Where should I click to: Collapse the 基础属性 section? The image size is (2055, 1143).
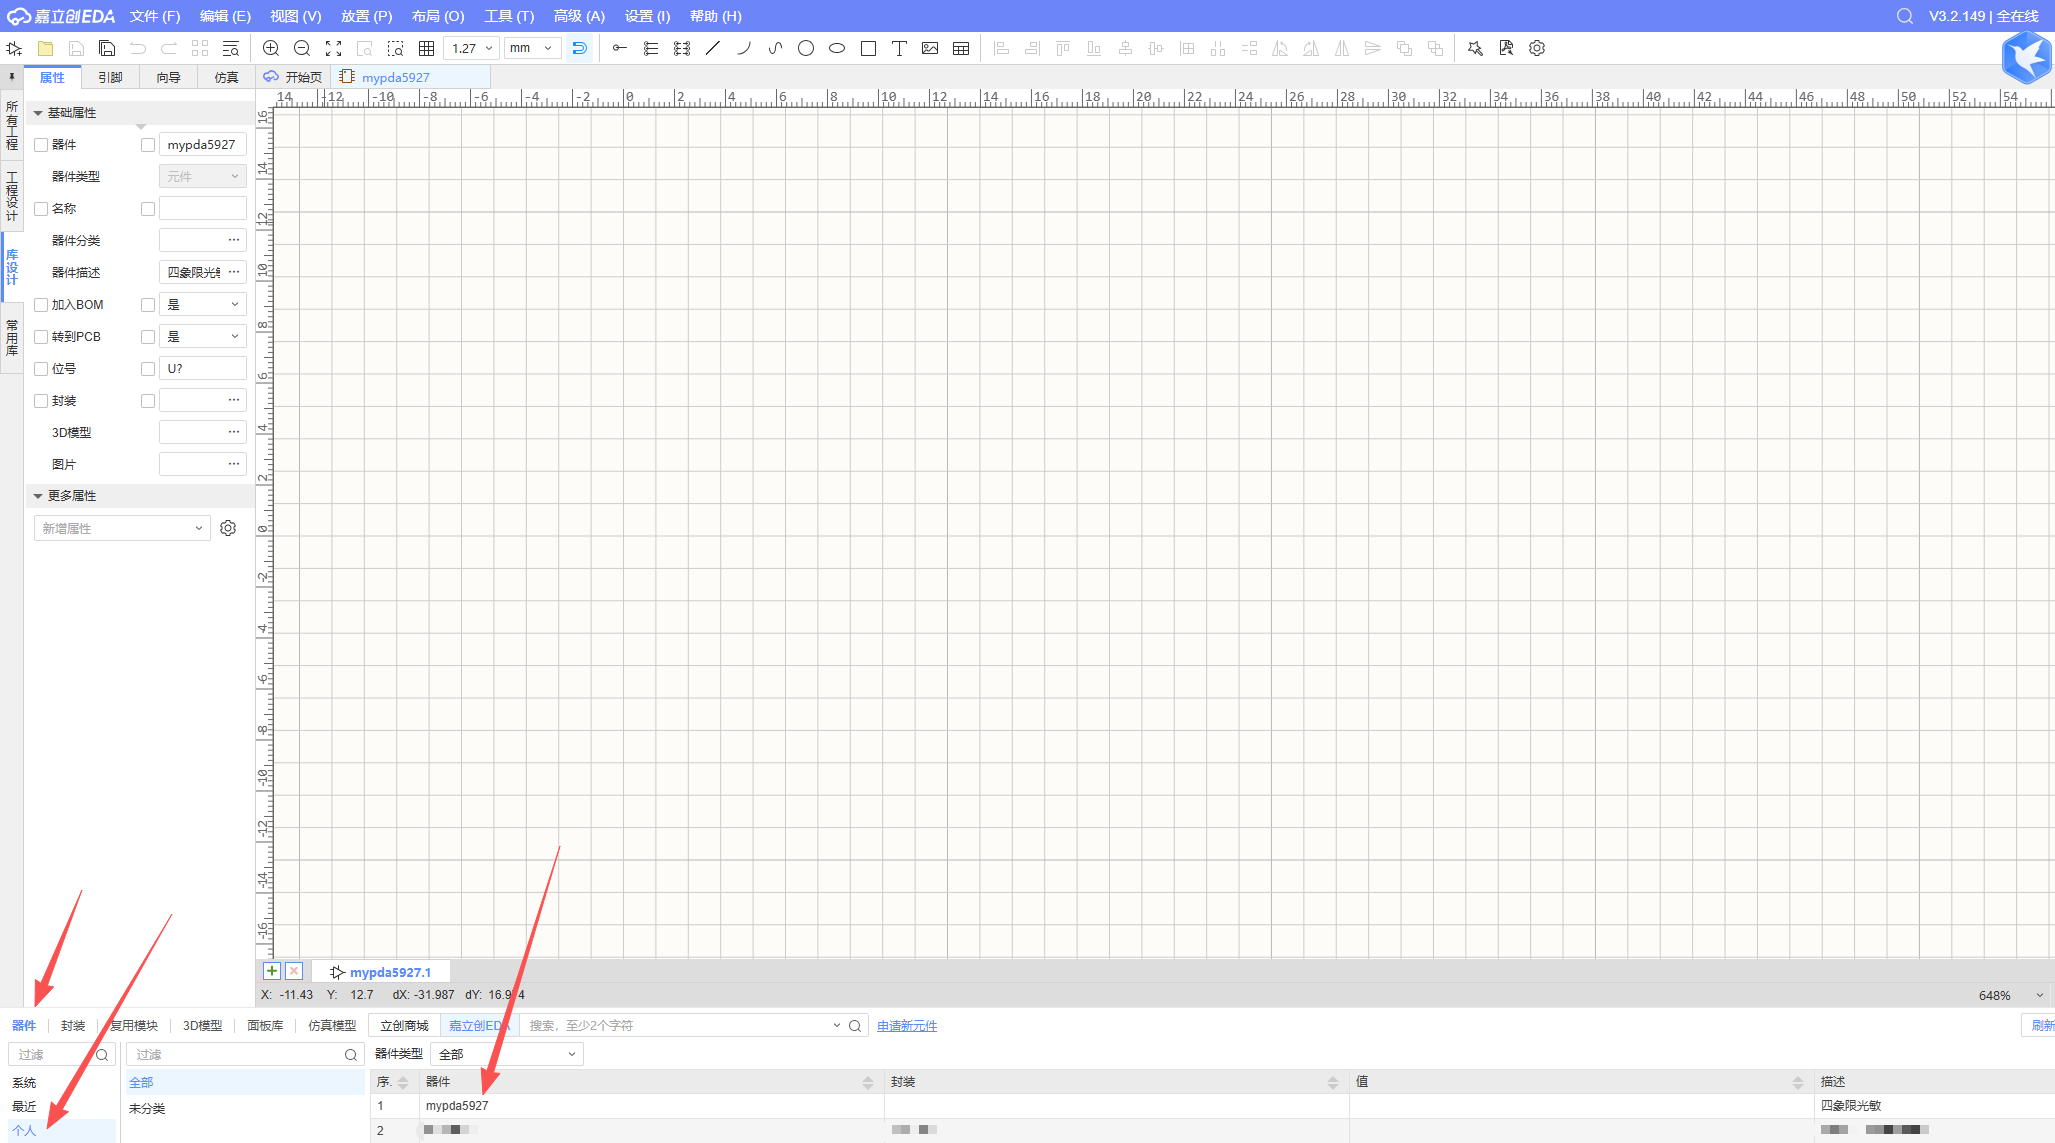(38, 113)
